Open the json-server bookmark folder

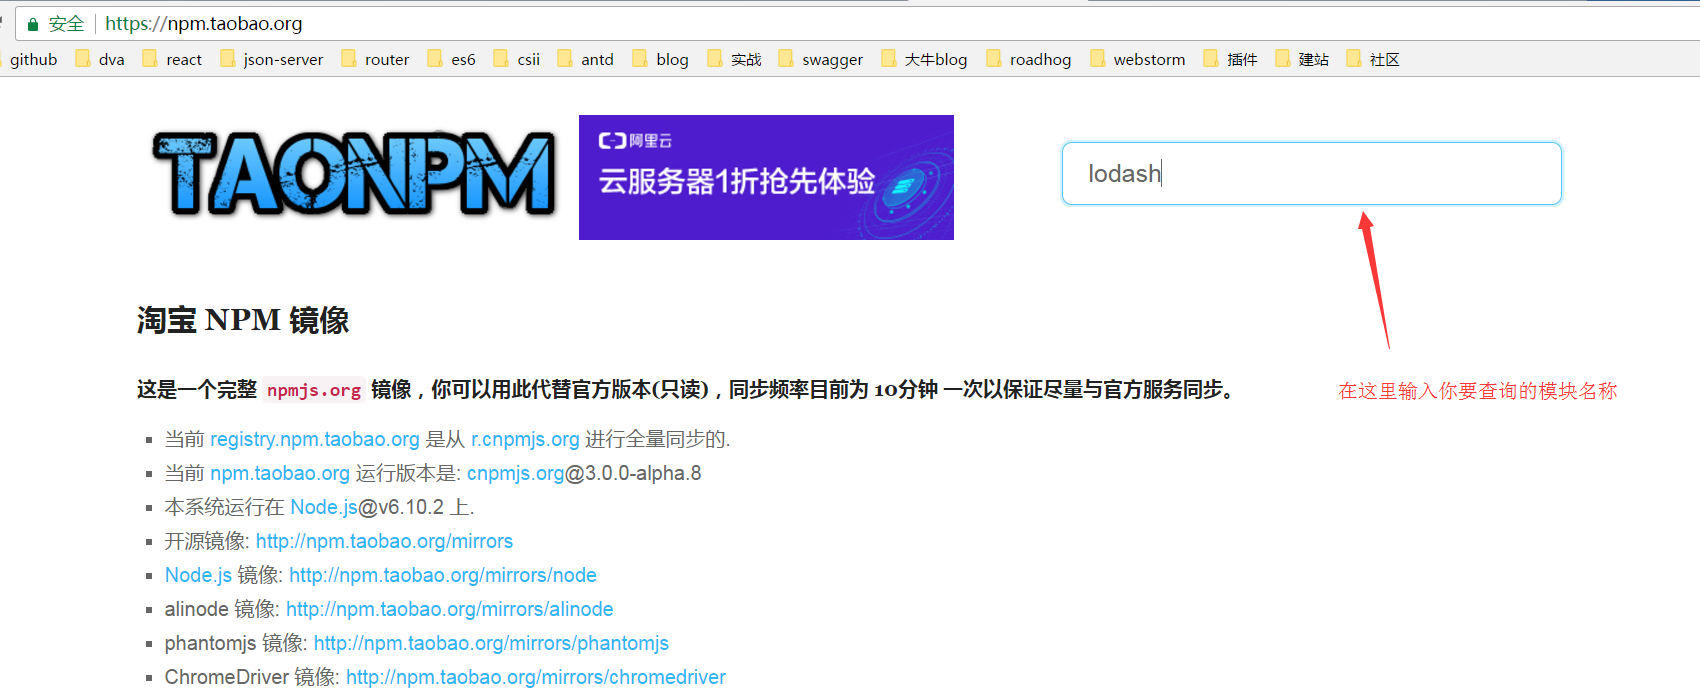click(x=272, y=59)
